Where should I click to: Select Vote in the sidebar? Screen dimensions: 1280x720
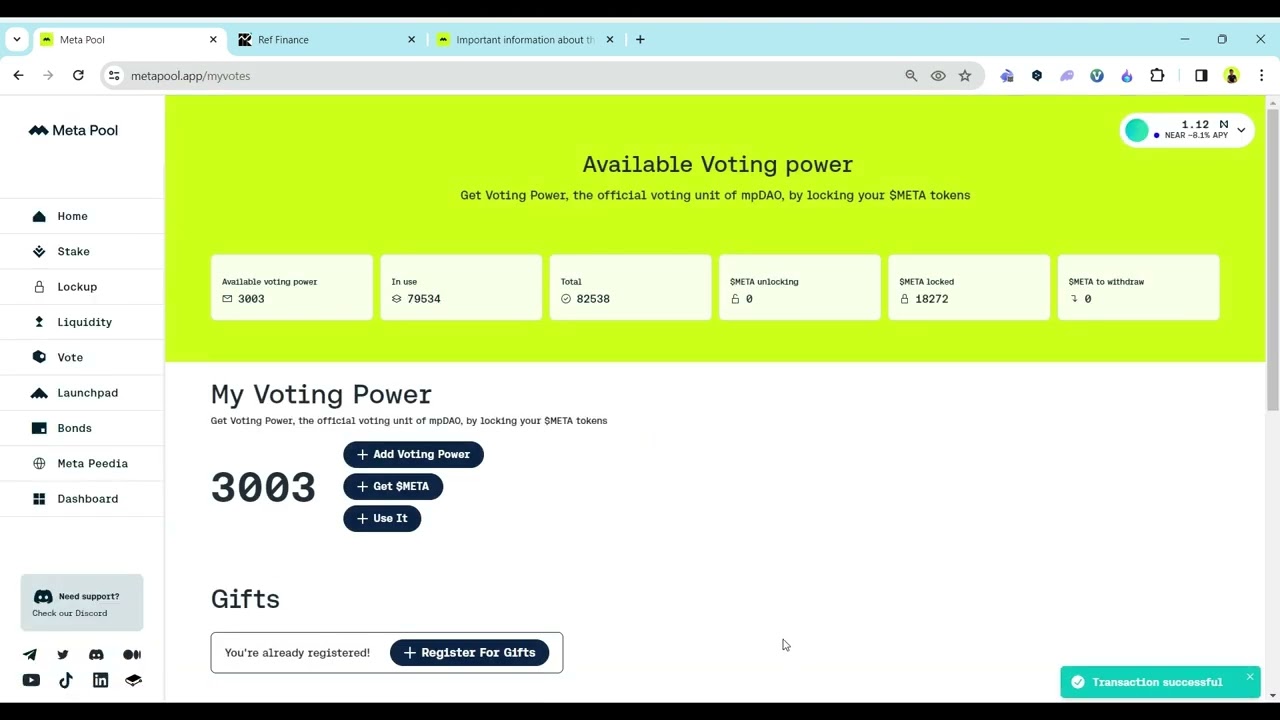[69, 357]
